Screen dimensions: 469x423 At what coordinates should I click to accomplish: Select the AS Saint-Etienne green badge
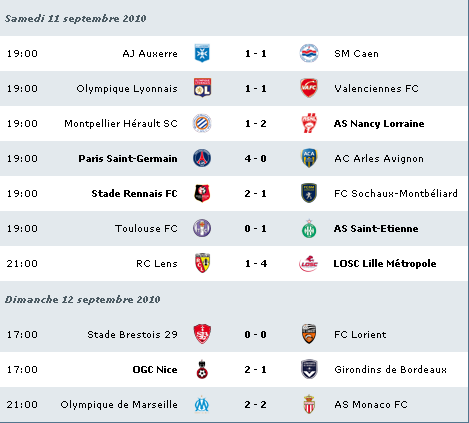point(309,229)
